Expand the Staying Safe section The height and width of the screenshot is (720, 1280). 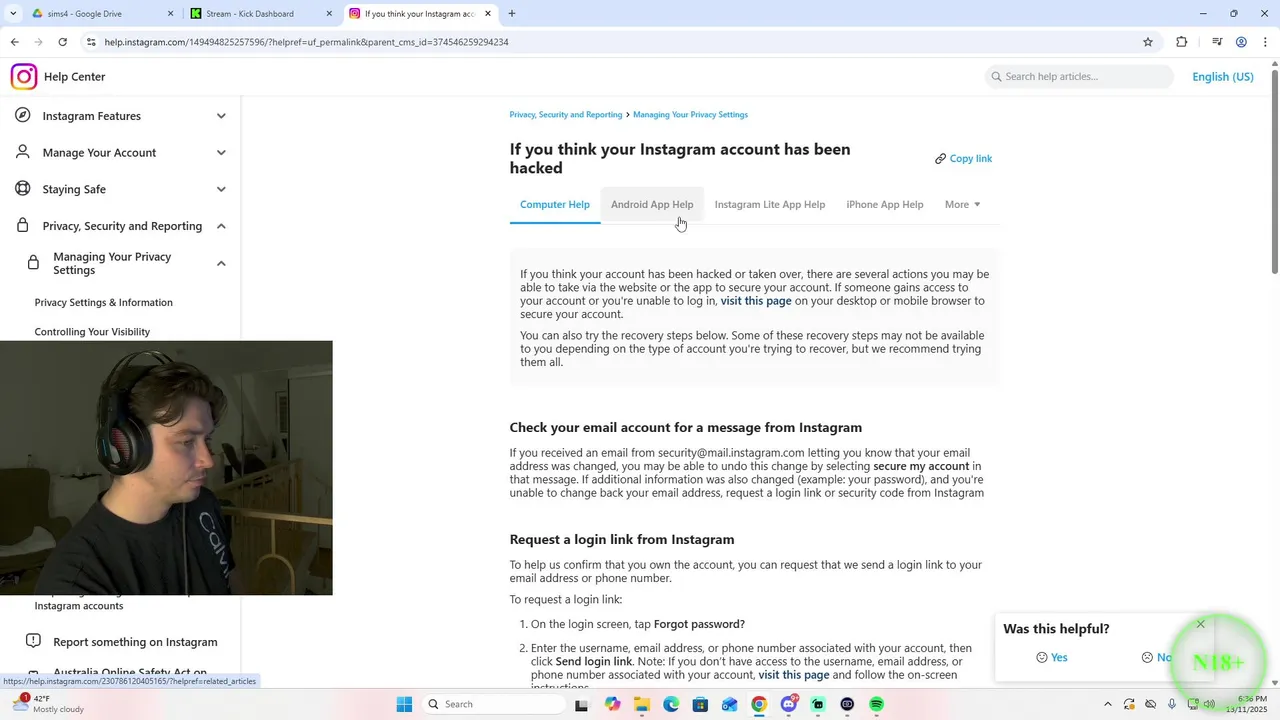point(221,189)
